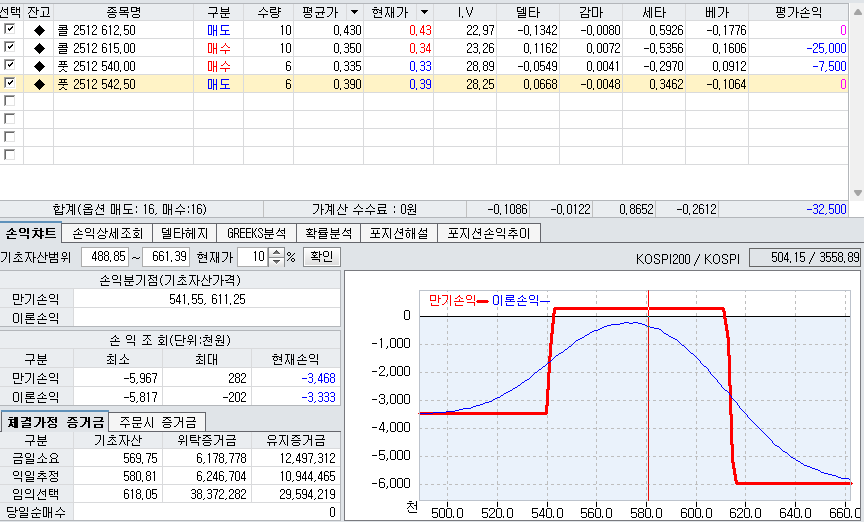
Task: Increase 현재가 percent with up spinner arrow
Action: (277, 253)
